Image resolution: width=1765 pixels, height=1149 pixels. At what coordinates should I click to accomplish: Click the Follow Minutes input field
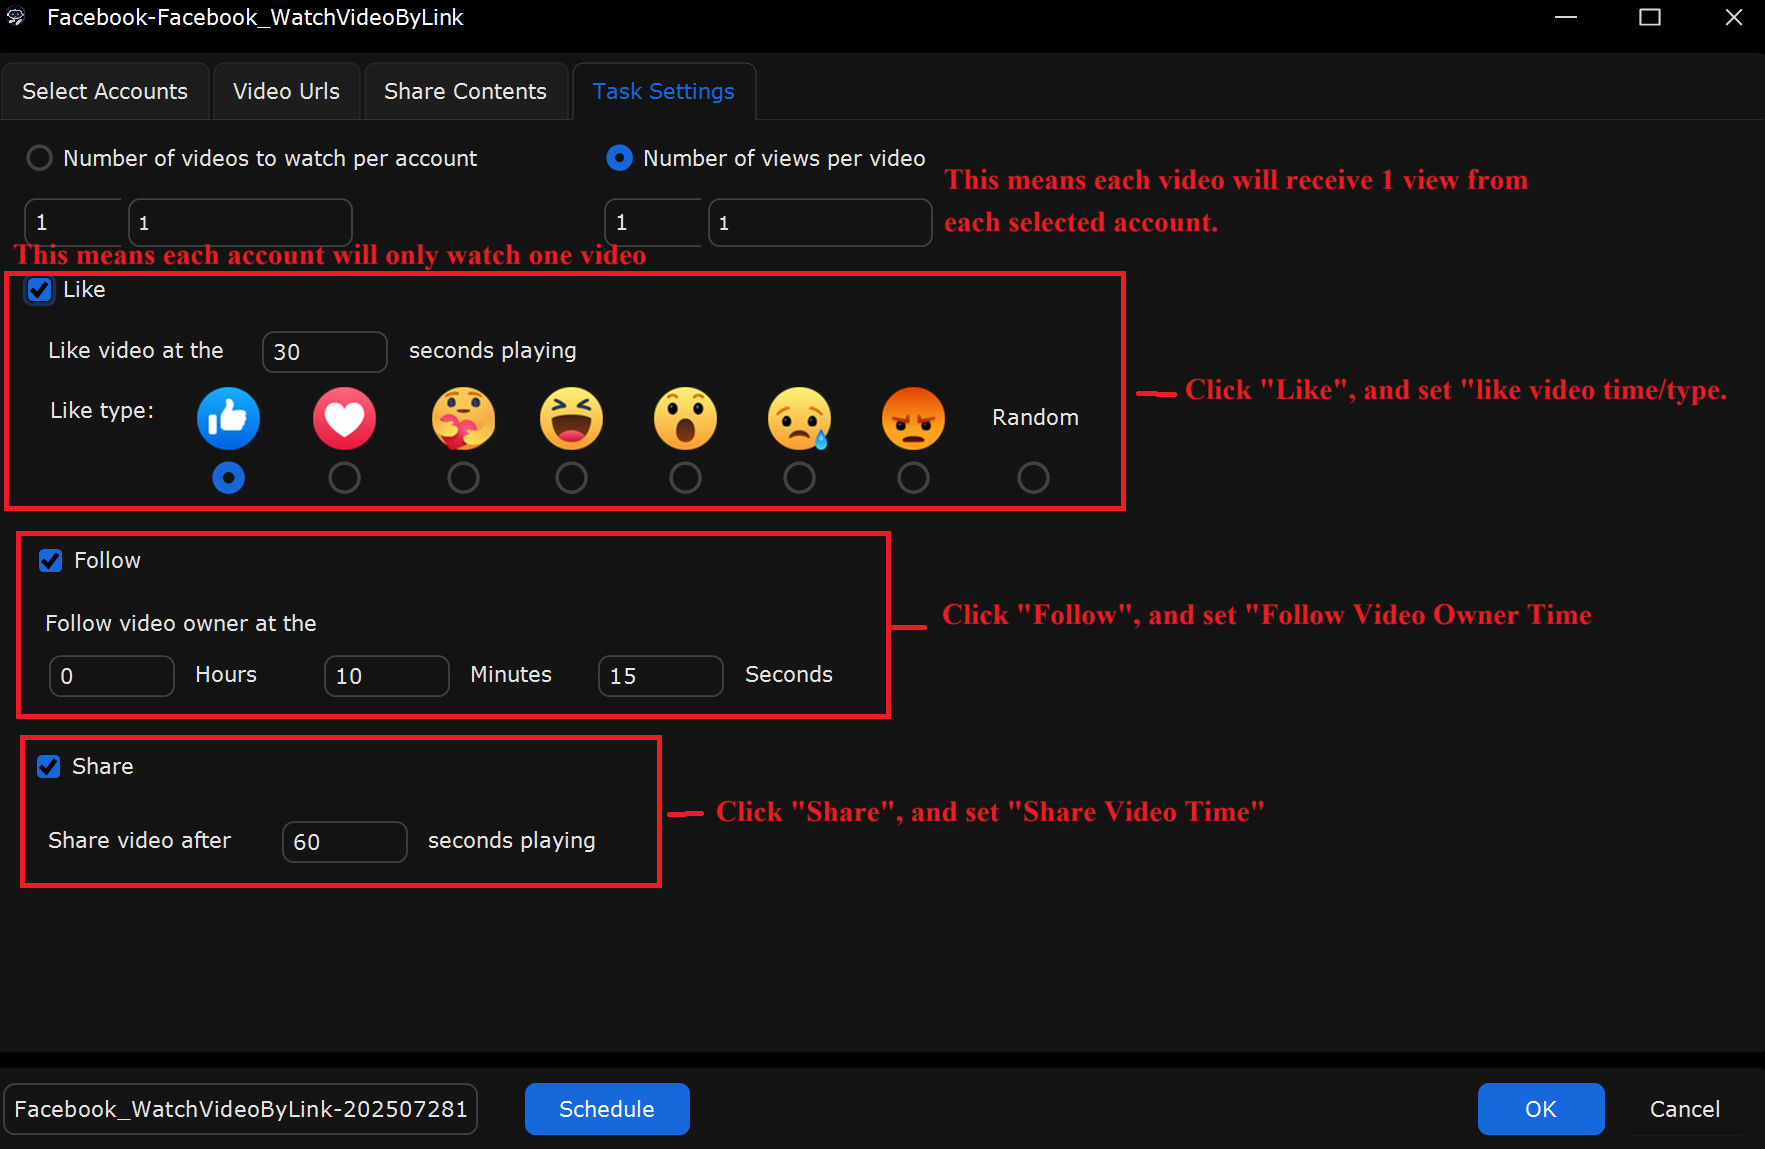(x=386, y=676)
